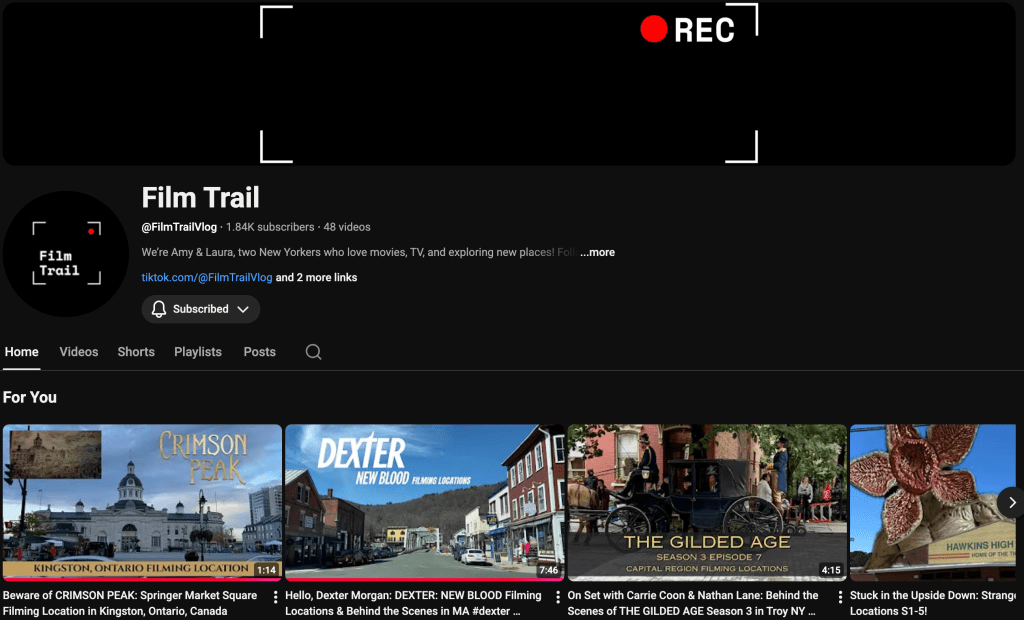This screenshot has width=1024, height=620.
Task: Click the notification bell on Subscribed button
Action: coord(159,310)
